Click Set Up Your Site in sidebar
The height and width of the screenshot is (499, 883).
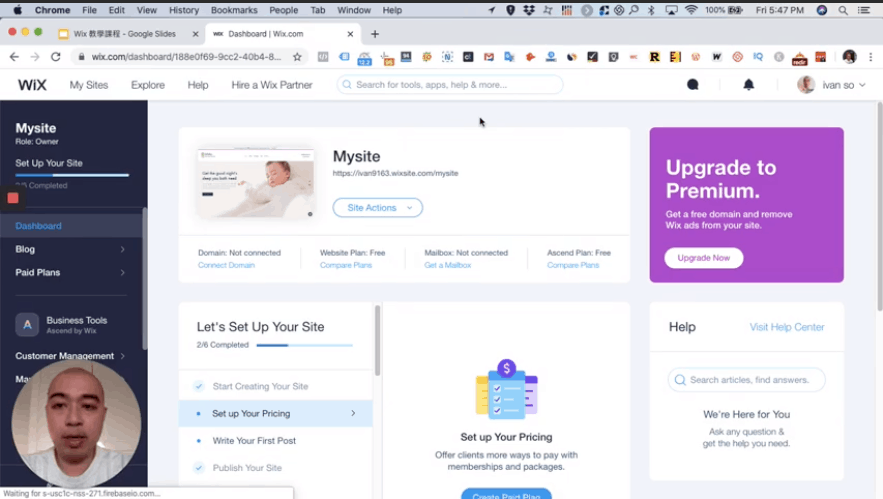pos(49,163)
